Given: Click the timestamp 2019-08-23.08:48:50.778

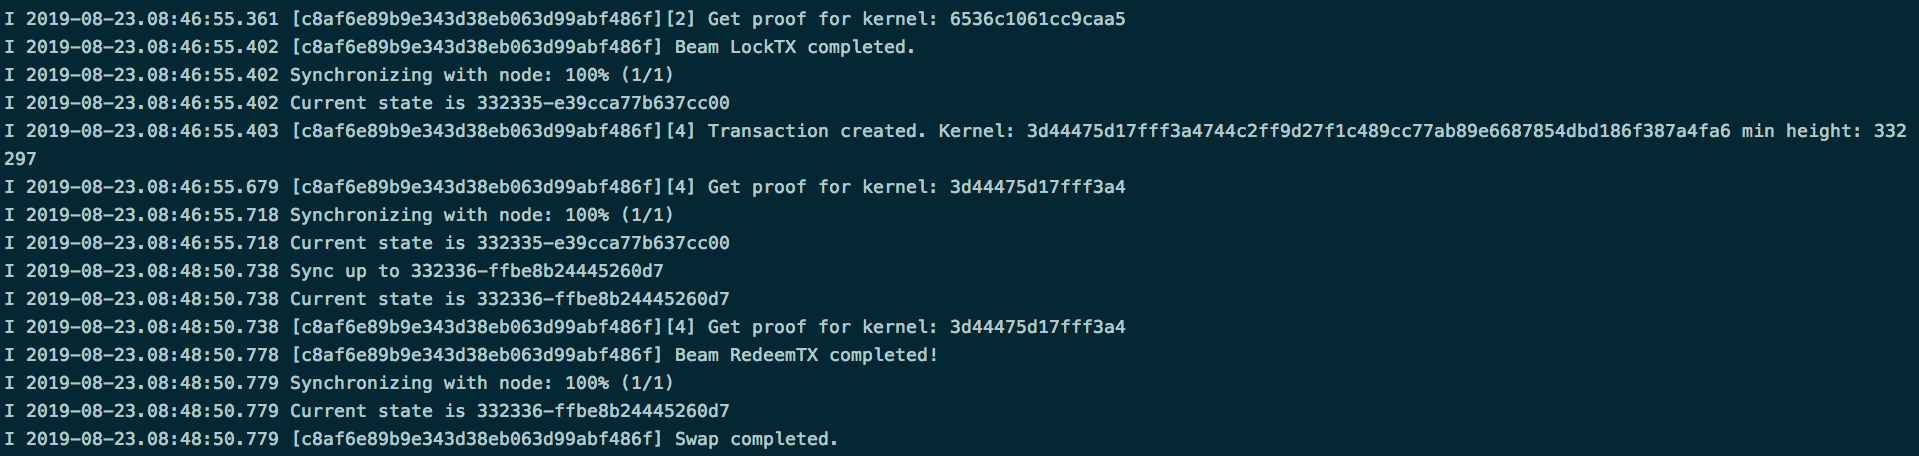Looking at the screenshot, I should pos(152,355).
